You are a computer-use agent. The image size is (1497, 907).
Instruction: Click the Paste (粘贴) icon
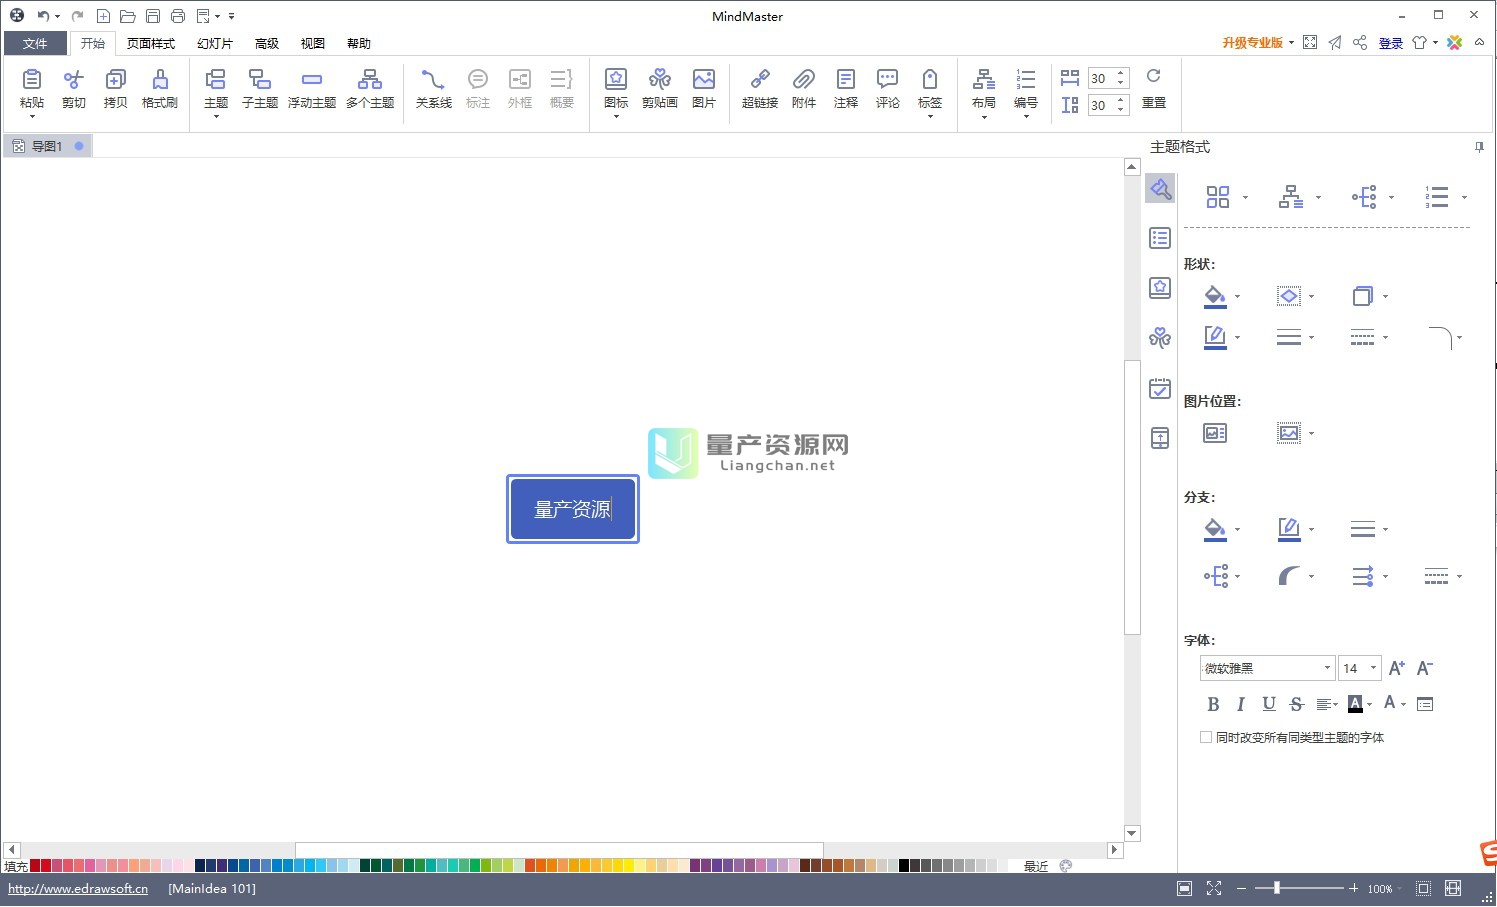(32, 79)
